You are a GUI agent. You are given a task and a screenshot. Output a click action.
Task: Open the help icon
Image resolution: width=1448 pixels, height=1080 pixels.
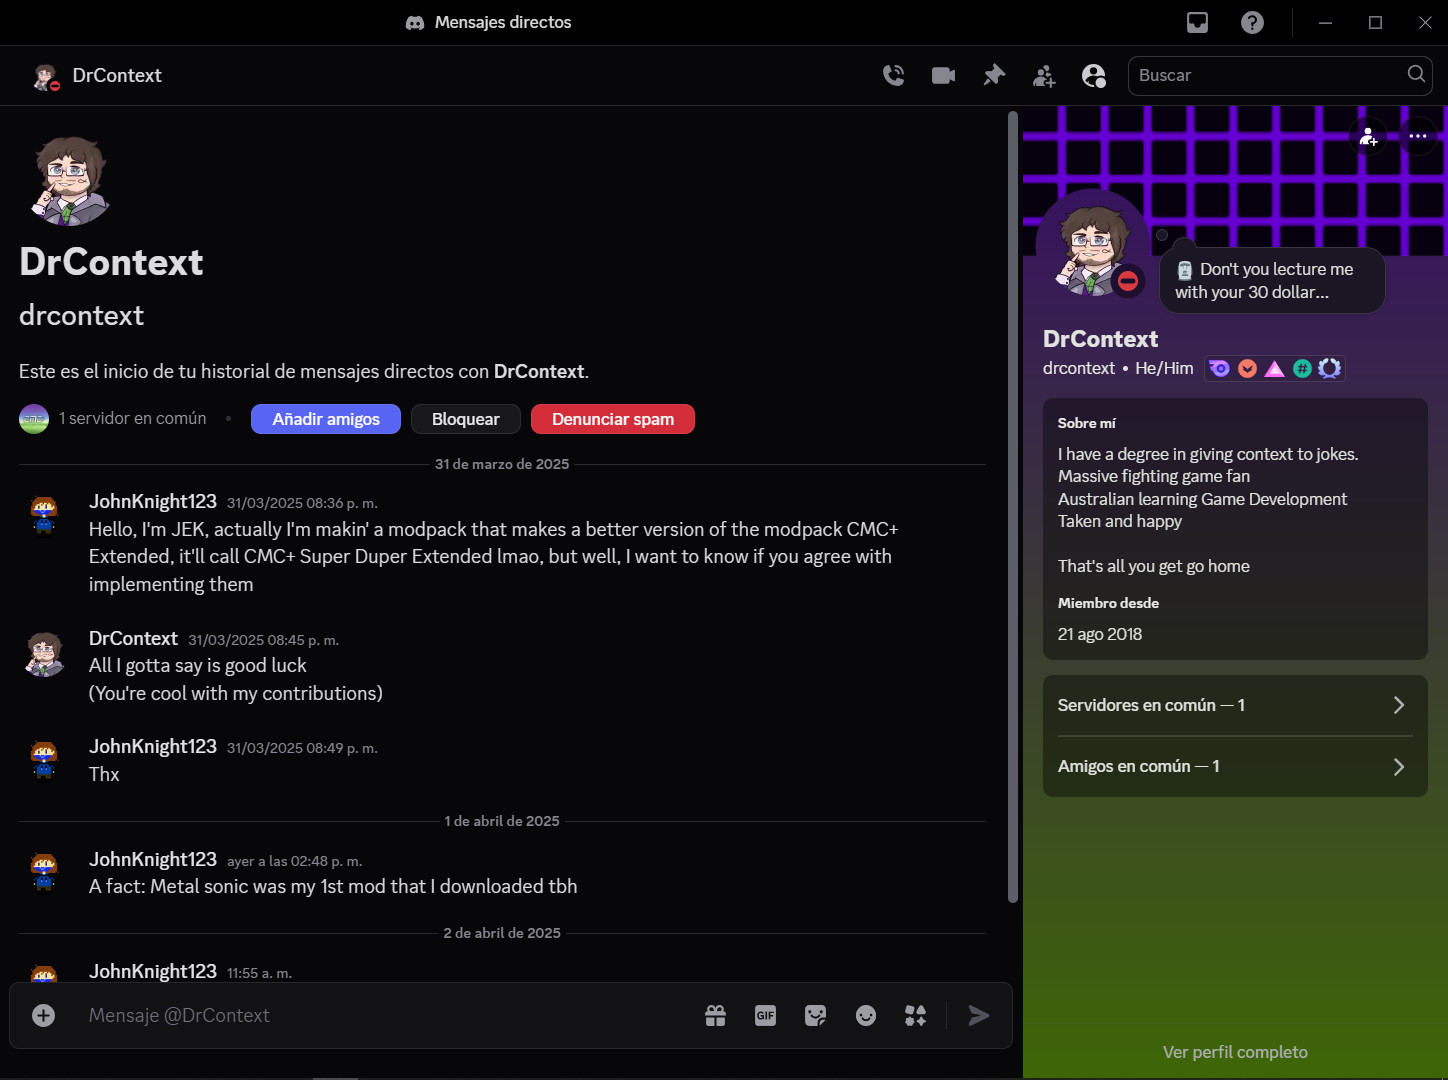(1252, 22)
